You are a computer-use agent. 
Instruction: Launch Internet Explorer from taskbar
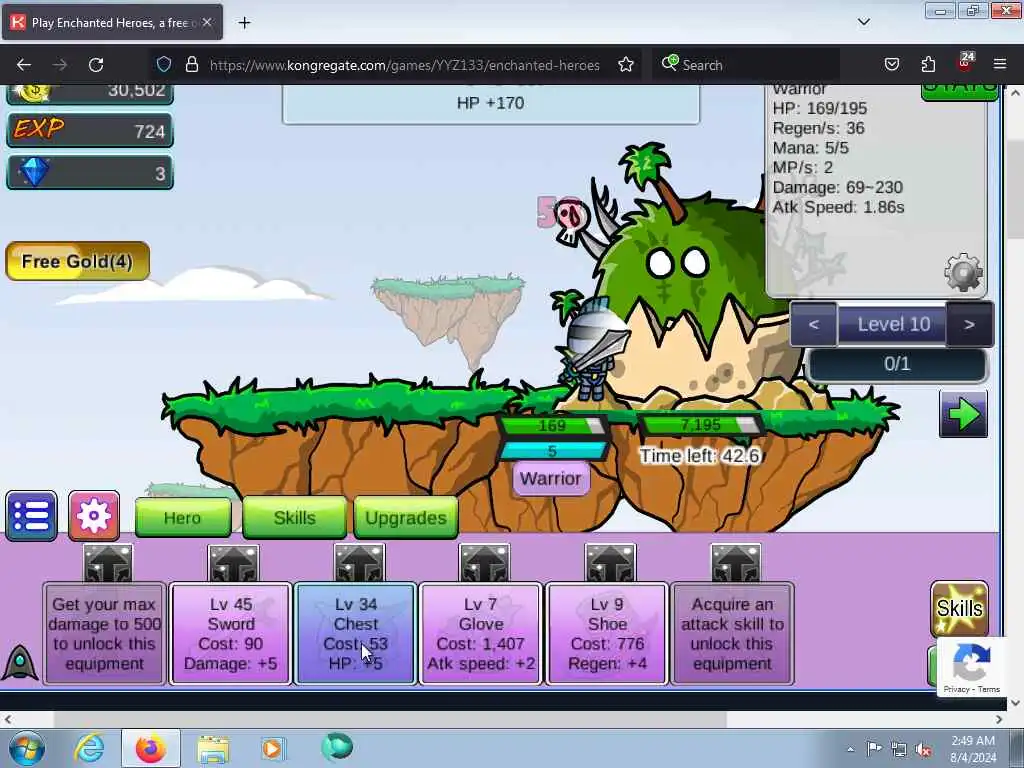tap(88, 749)
